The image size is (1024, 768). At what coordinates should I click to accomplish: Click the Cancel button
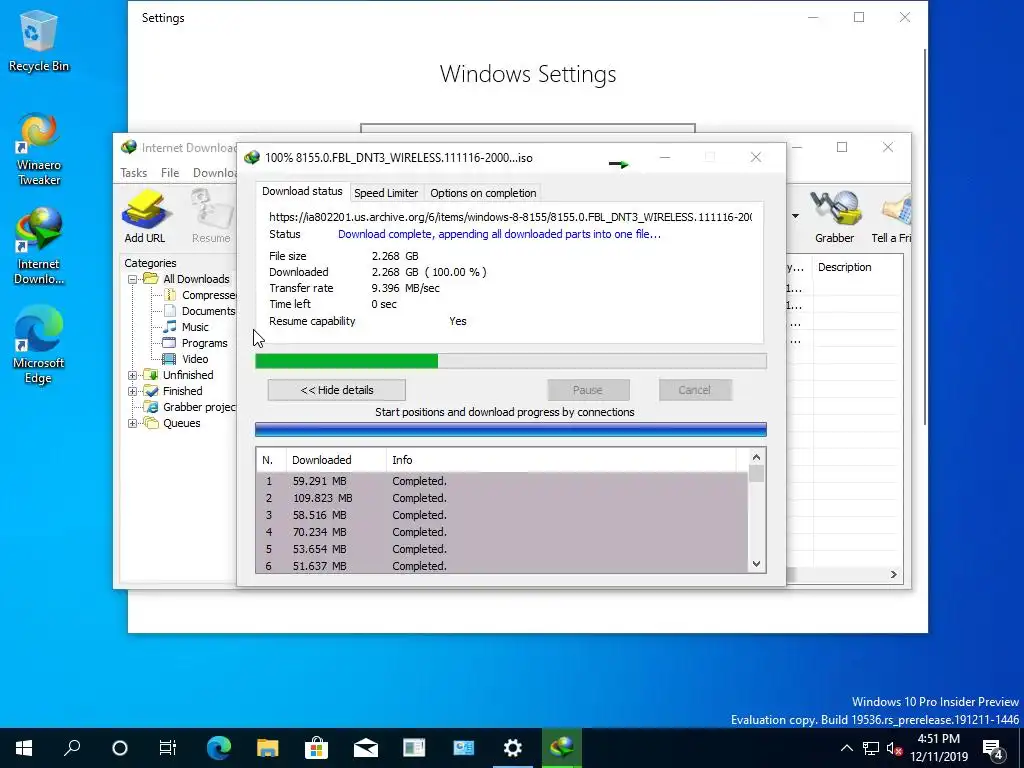(694, 390)
